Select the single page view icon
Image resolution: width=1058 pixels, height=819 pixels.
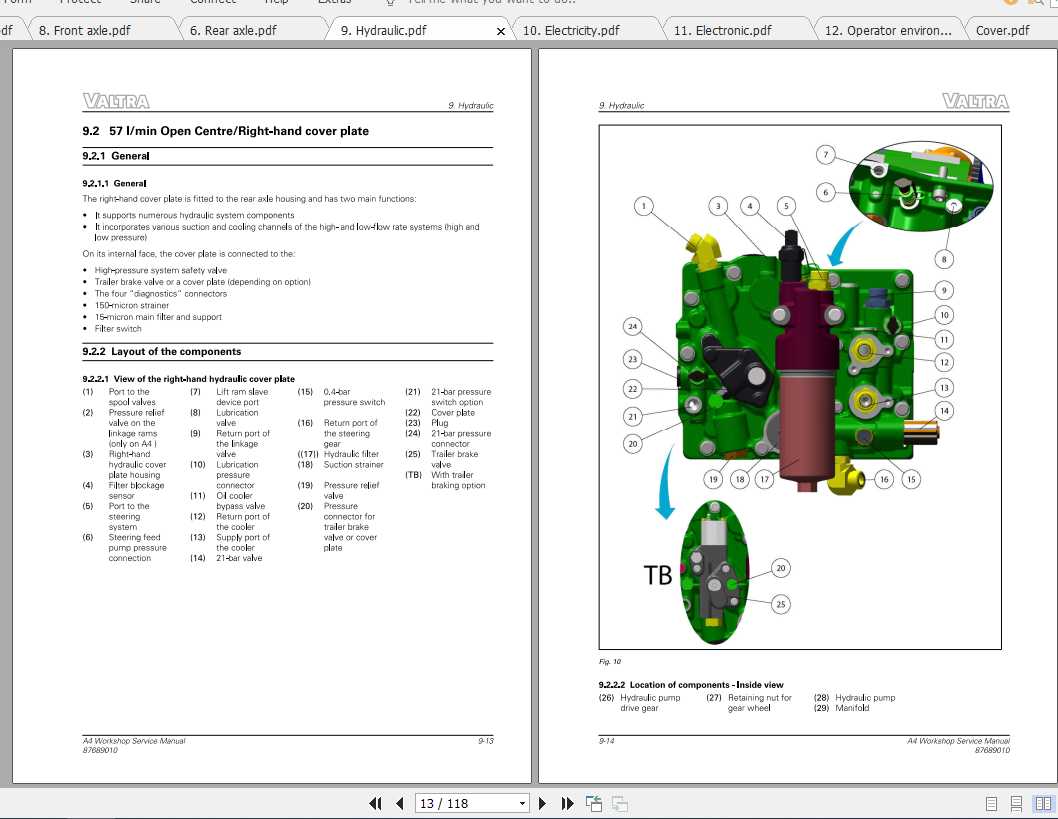coord(991,803)
